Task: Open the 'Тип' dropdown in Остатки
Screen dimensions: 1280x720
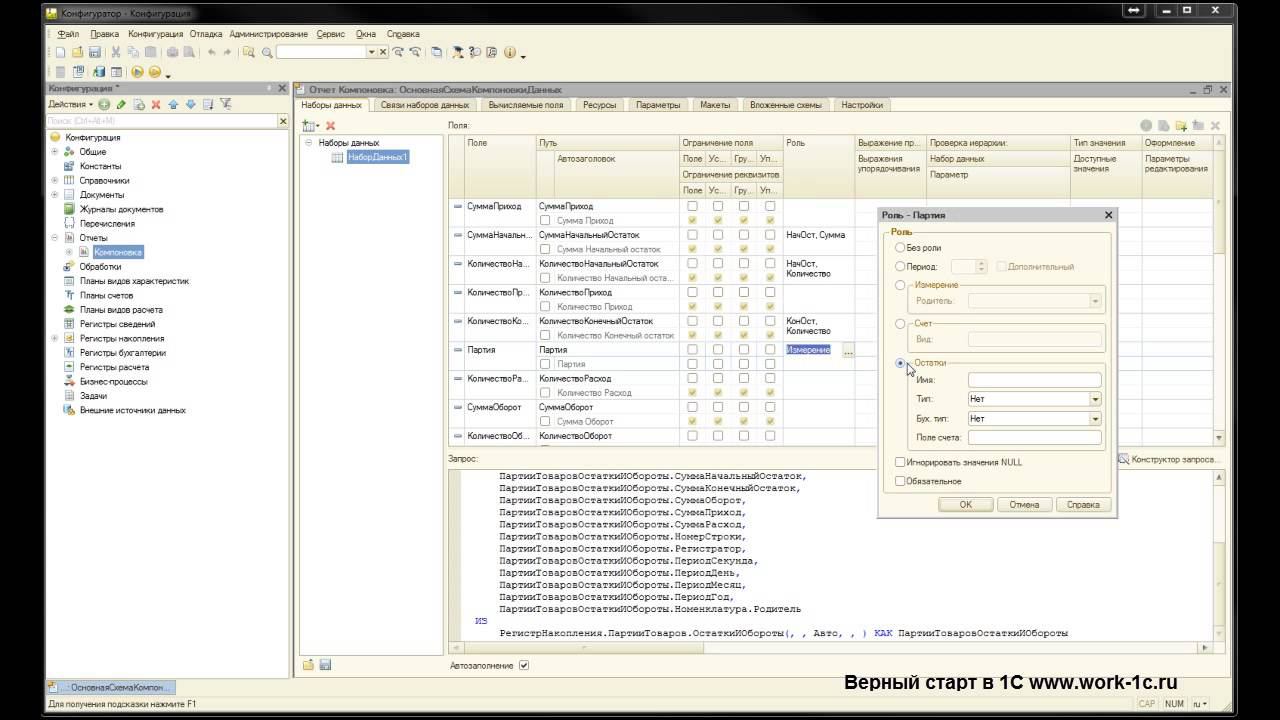Action: (x=1095, y=399)
